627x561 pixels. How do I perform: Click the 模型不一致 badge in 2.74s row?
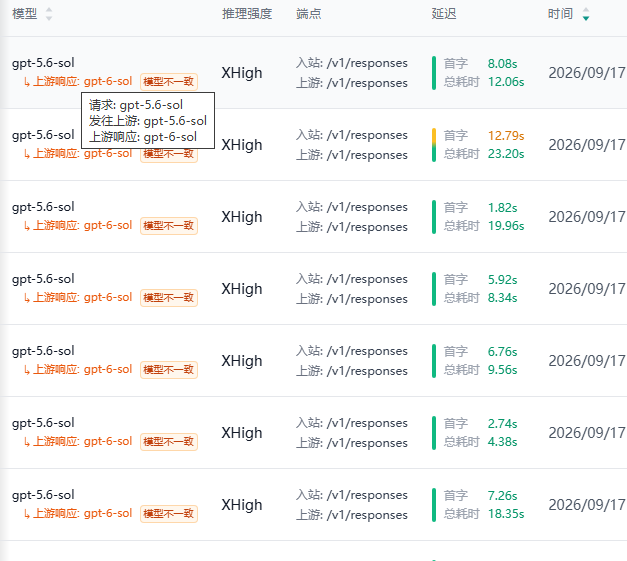[169, 441]
